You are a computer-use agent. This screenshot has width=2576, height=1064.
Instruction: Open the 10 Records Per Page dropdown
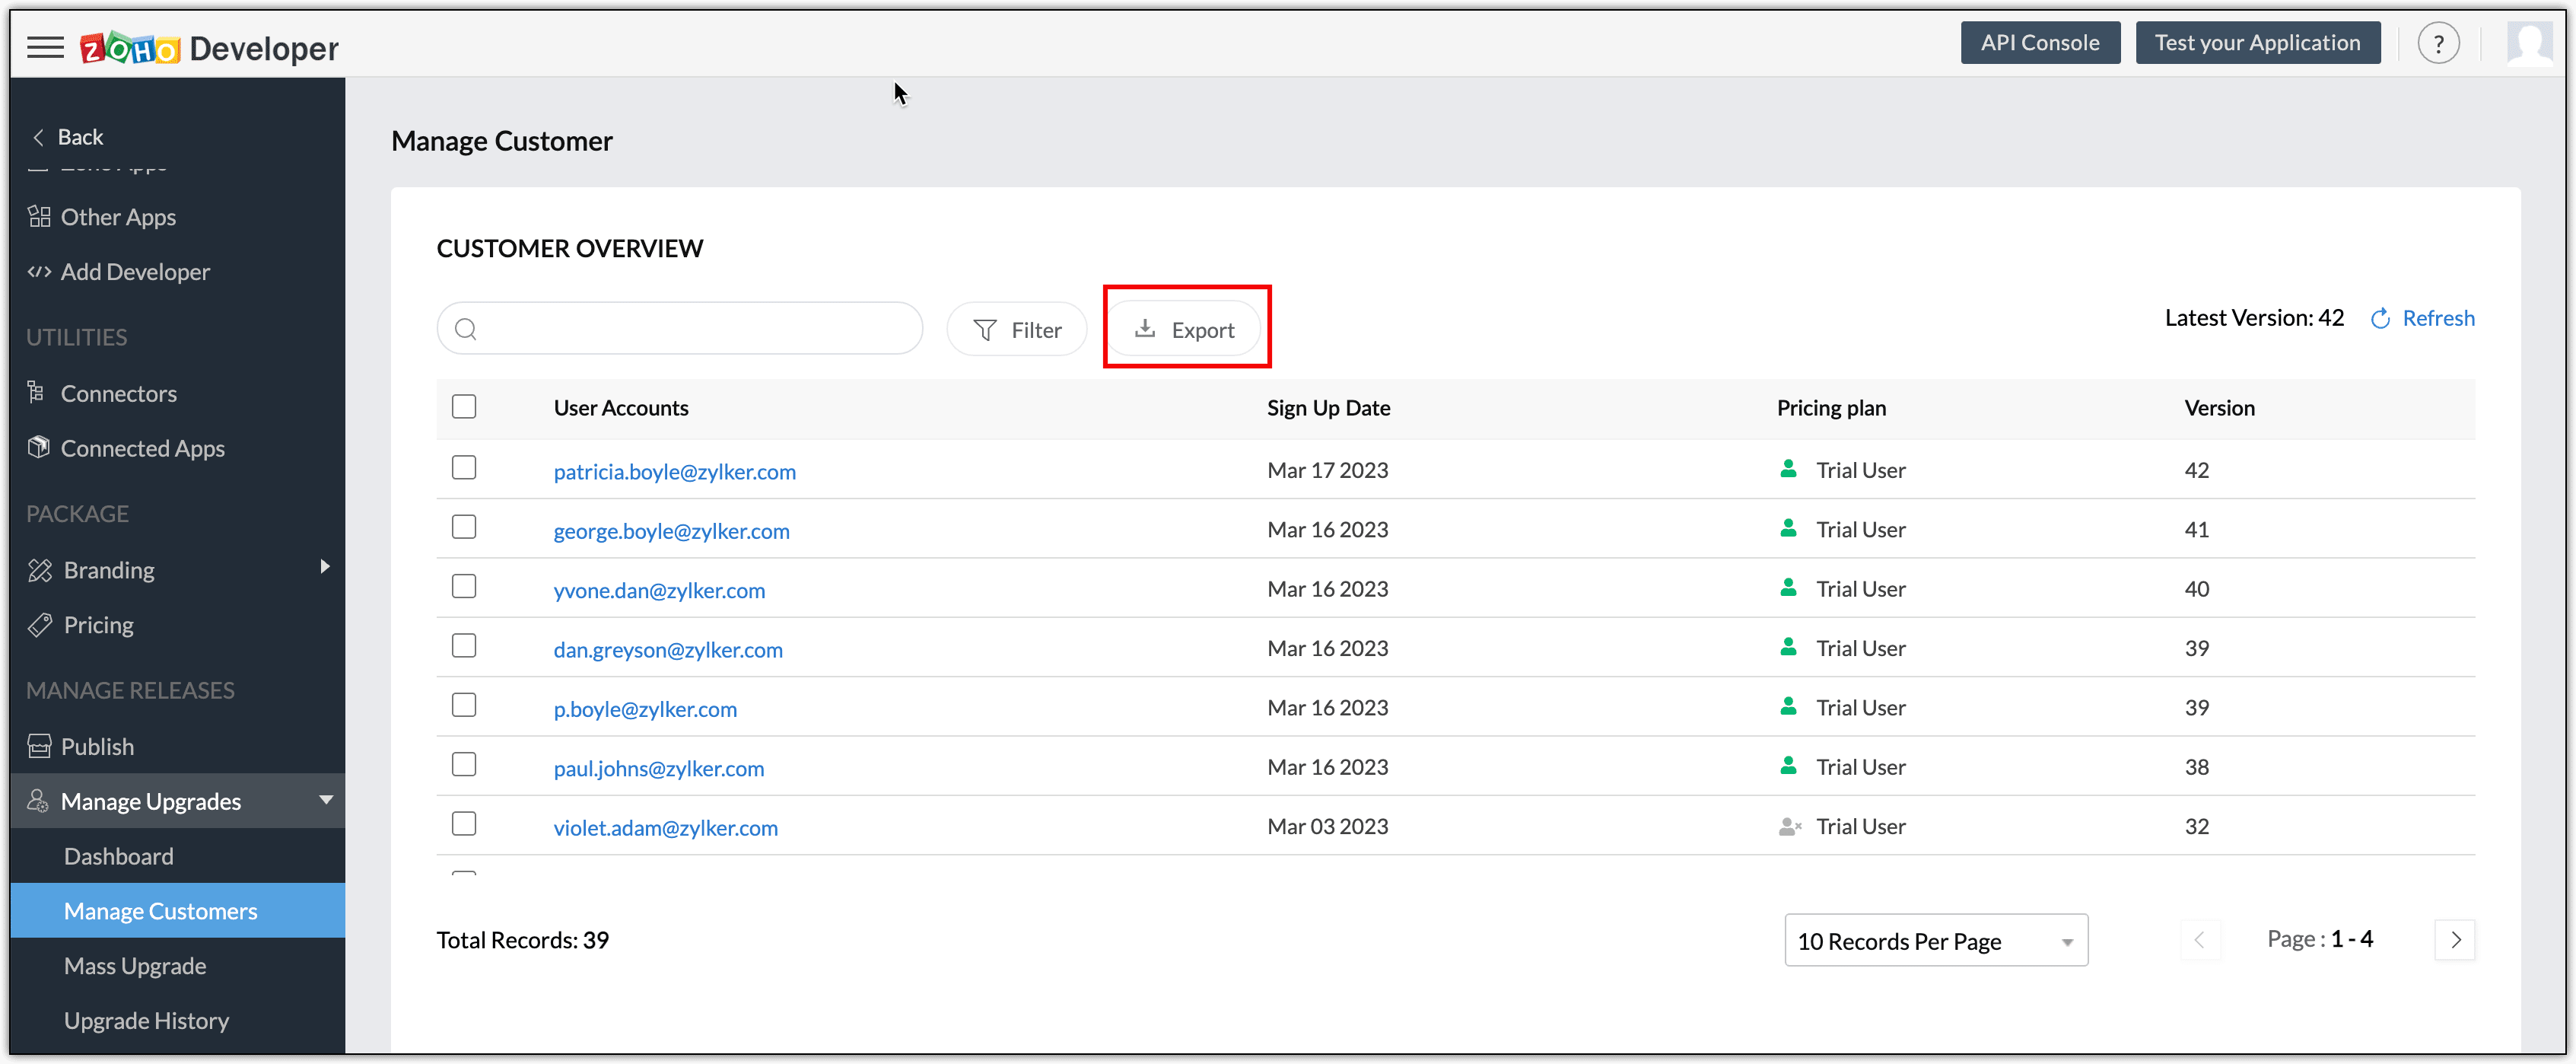click(1935, 940)
